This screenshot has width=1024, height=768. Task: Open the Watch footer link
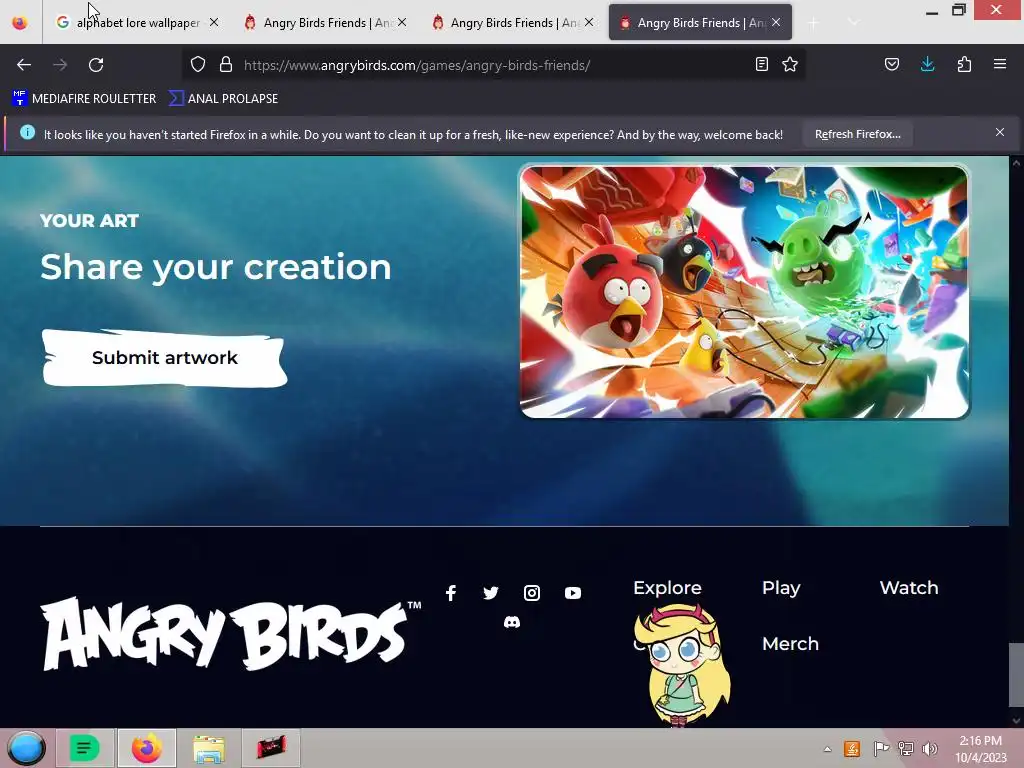(908, 588)
